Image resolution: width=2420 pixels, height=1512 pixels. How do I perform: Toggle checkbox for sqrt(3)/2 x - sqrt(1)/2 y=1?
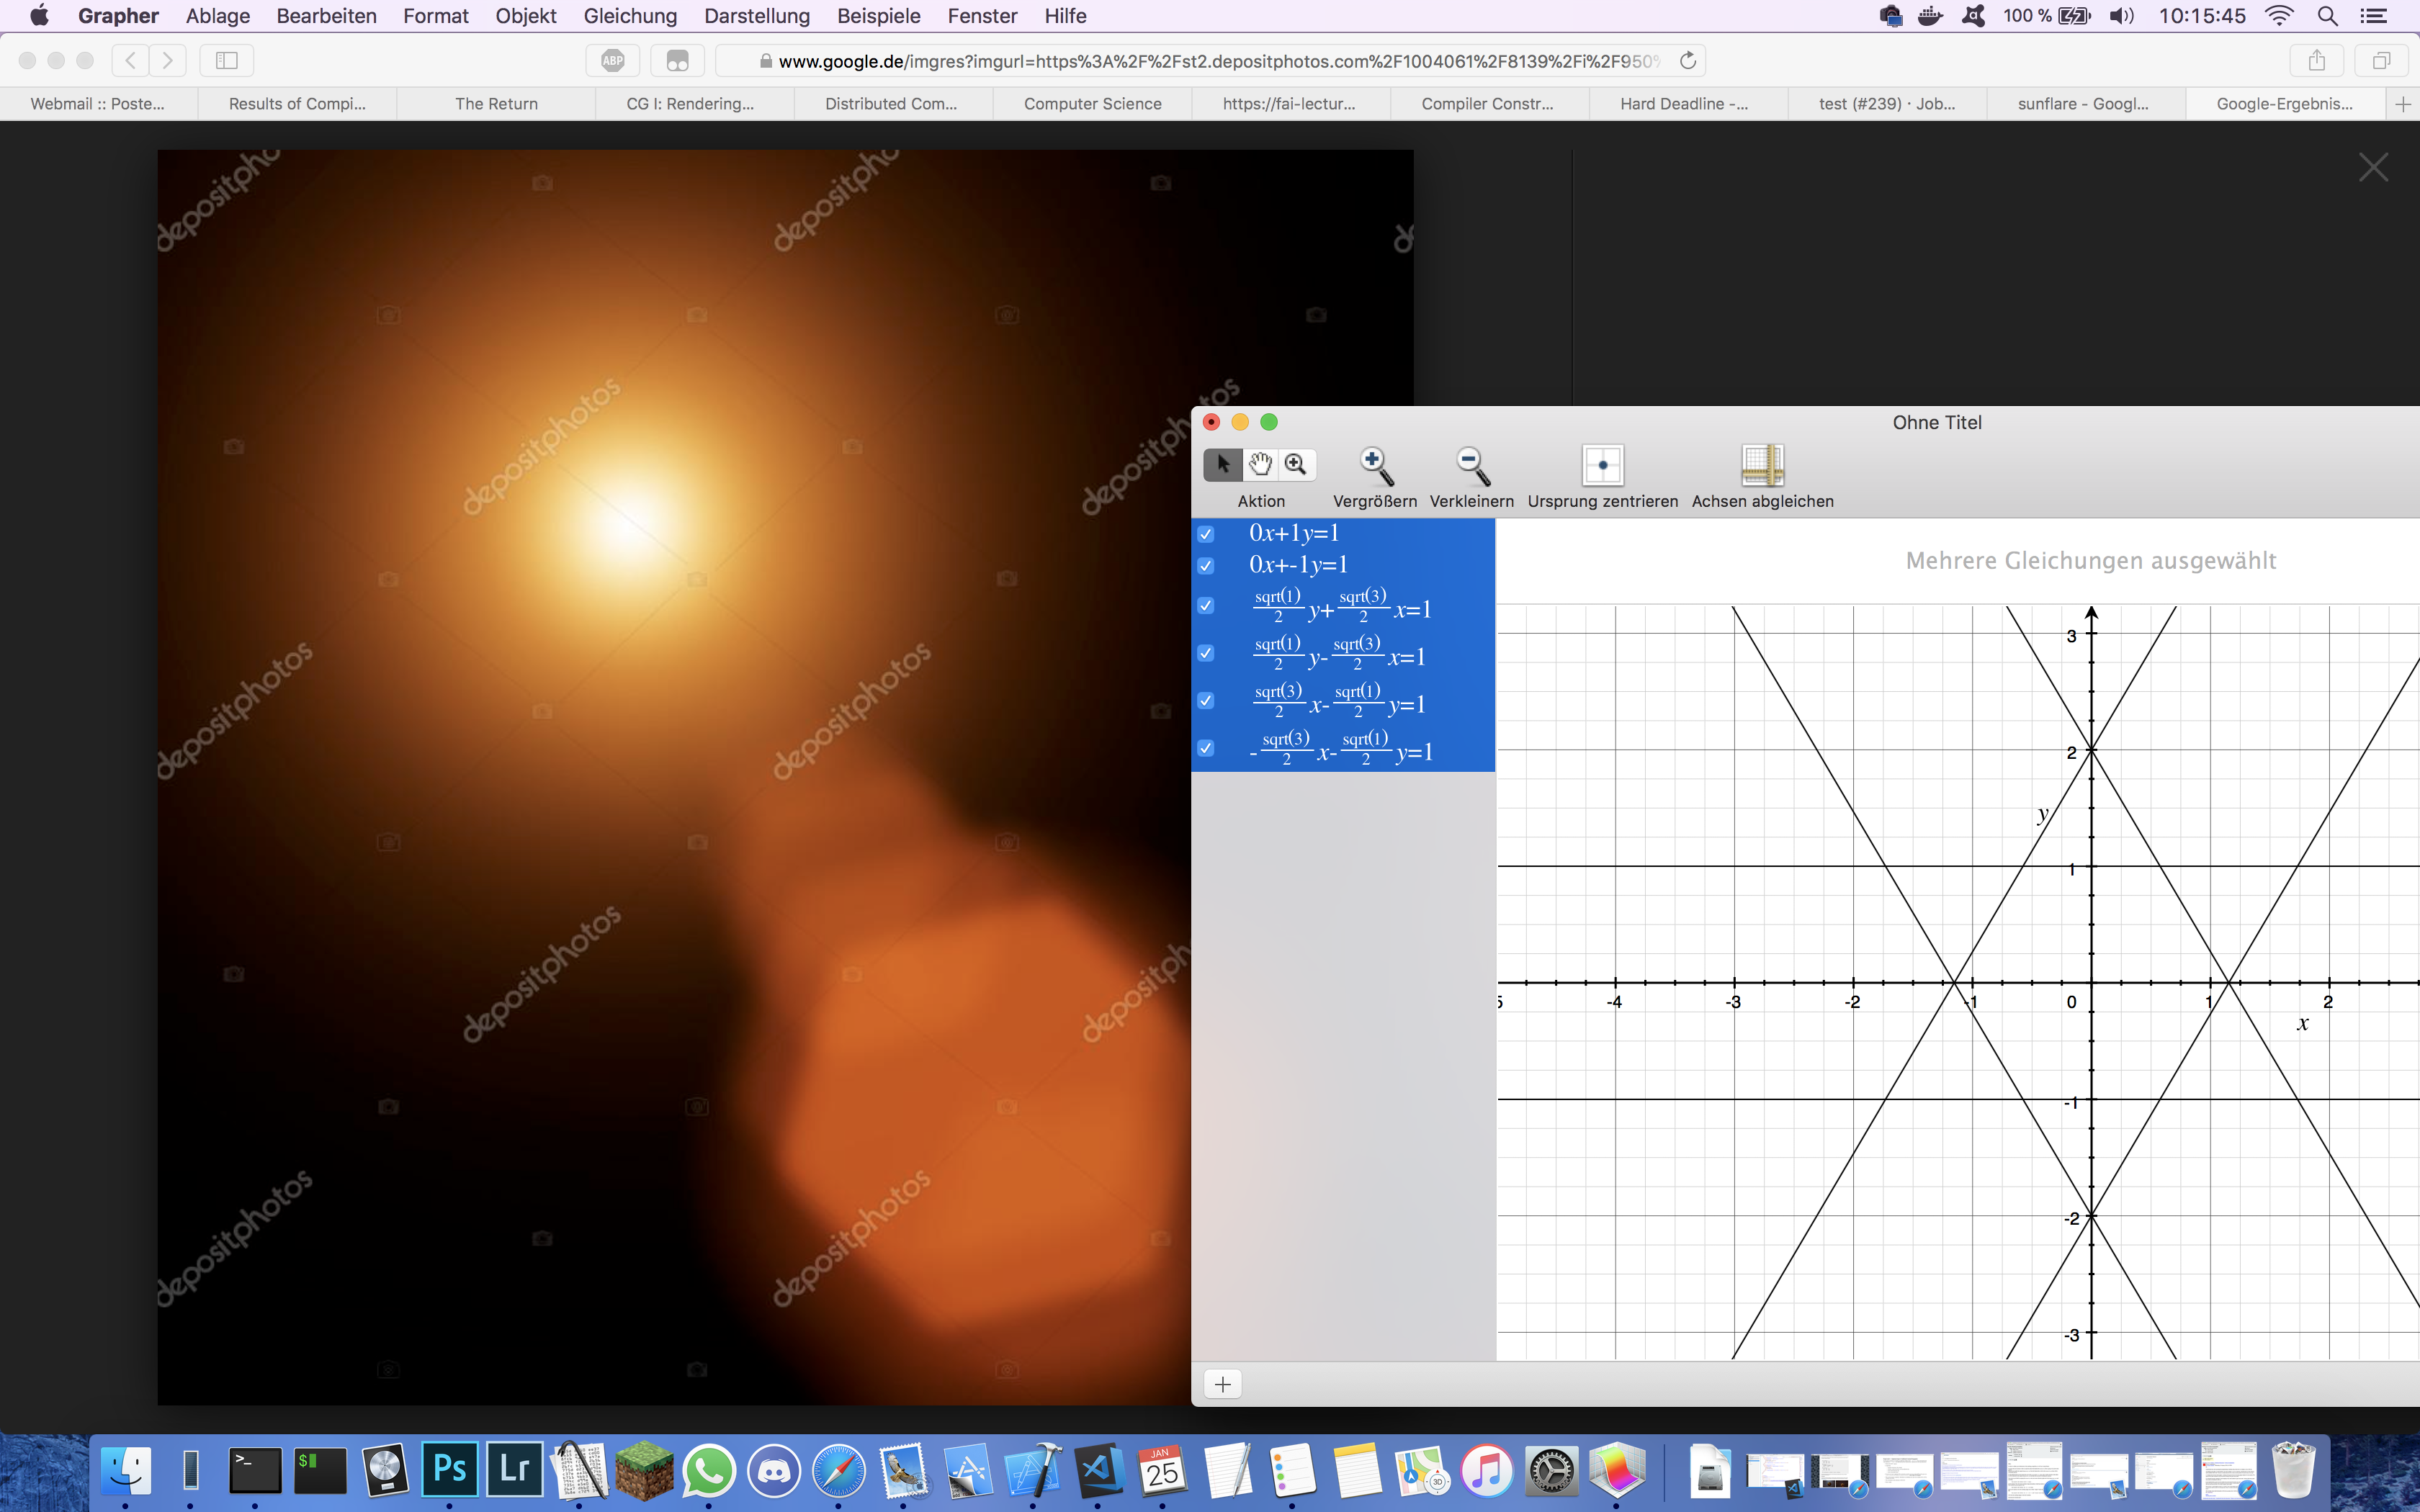1206,701
